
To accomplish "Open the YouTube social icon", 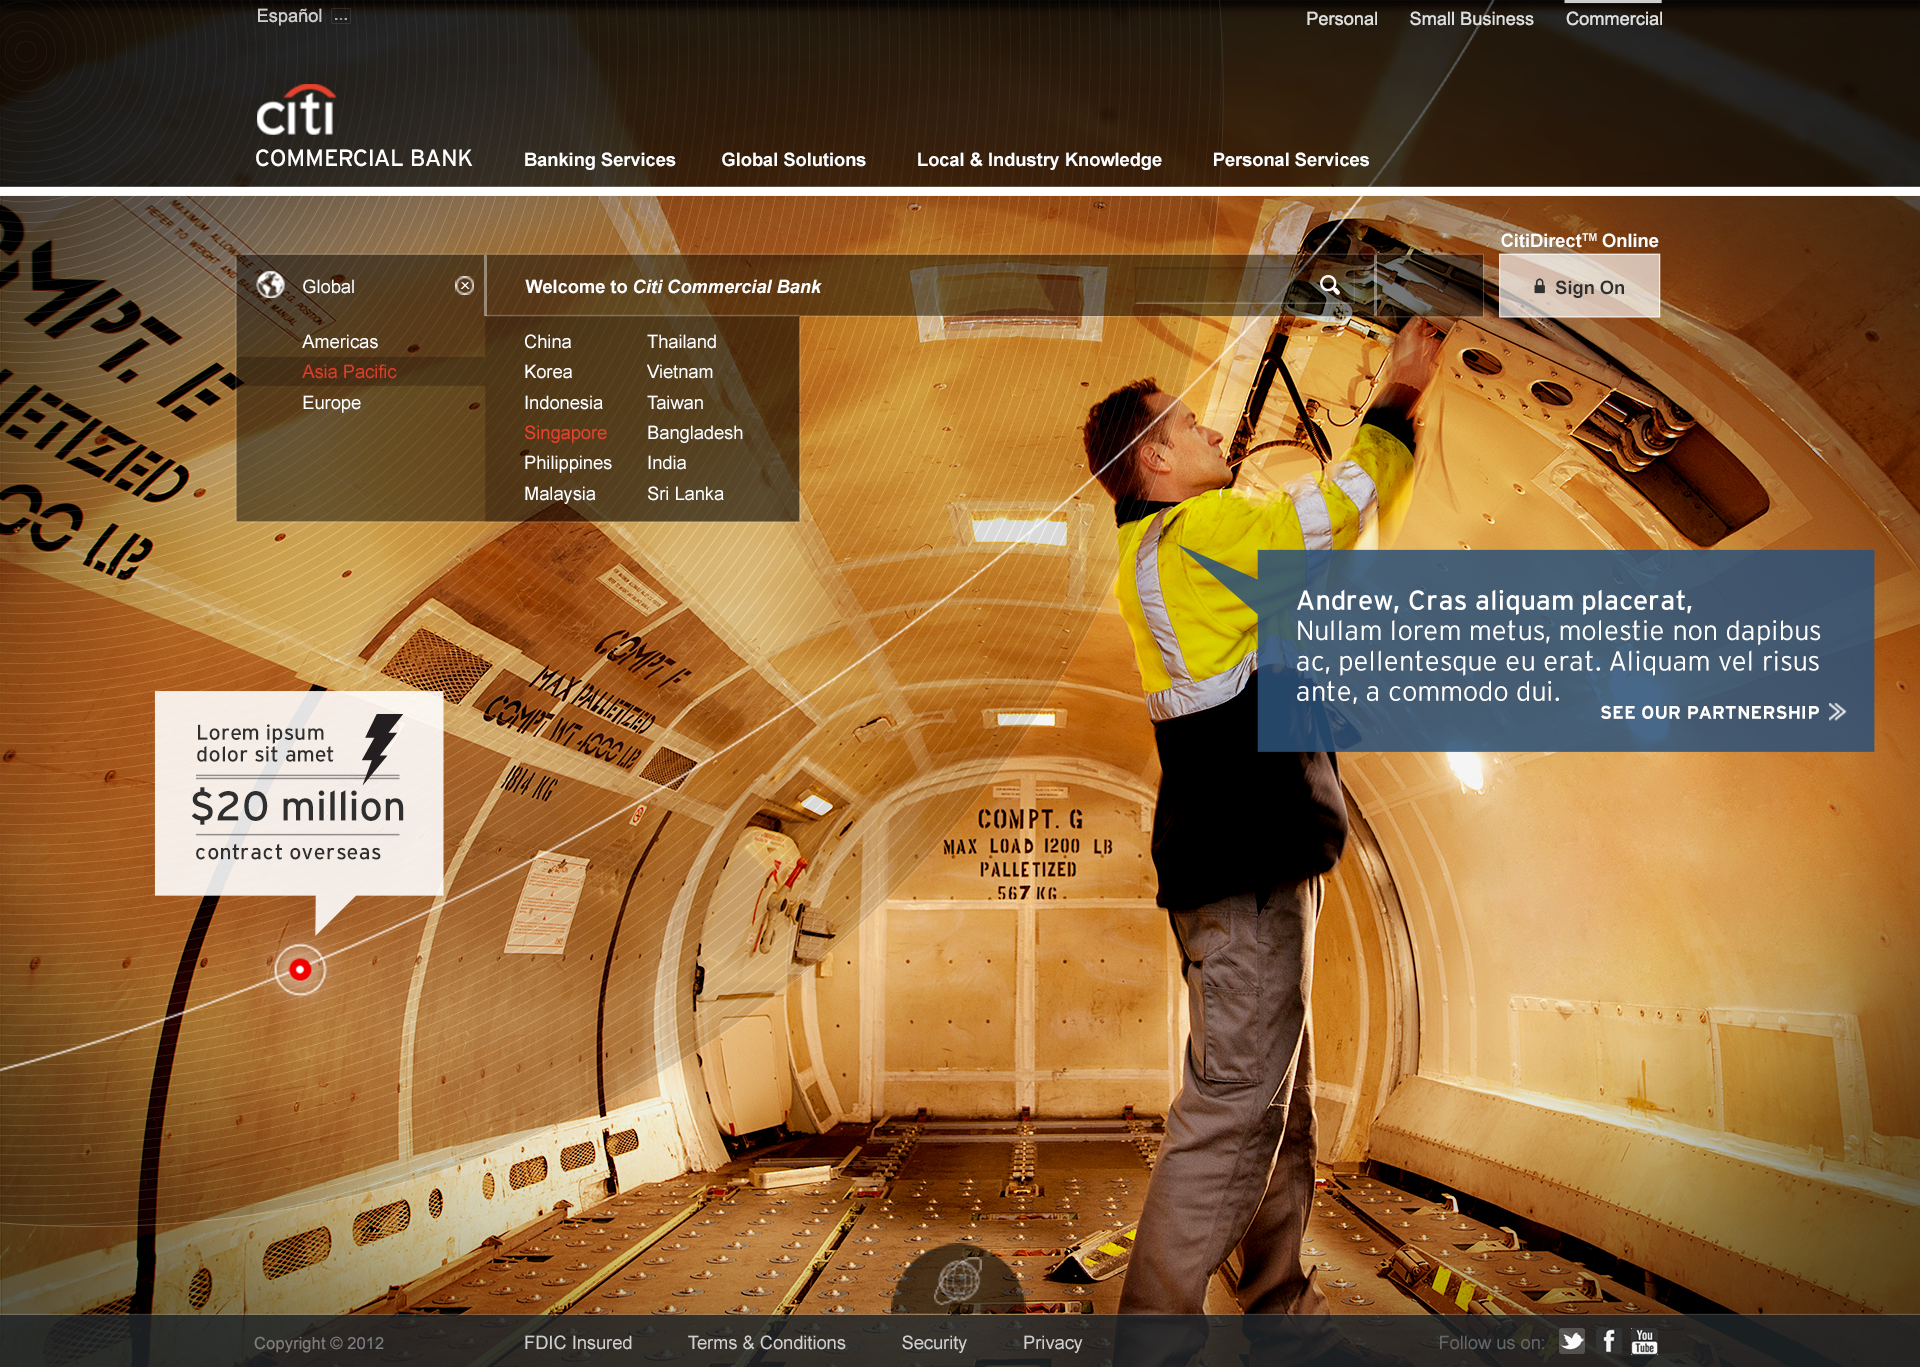I will (x=1644, y=1341).
